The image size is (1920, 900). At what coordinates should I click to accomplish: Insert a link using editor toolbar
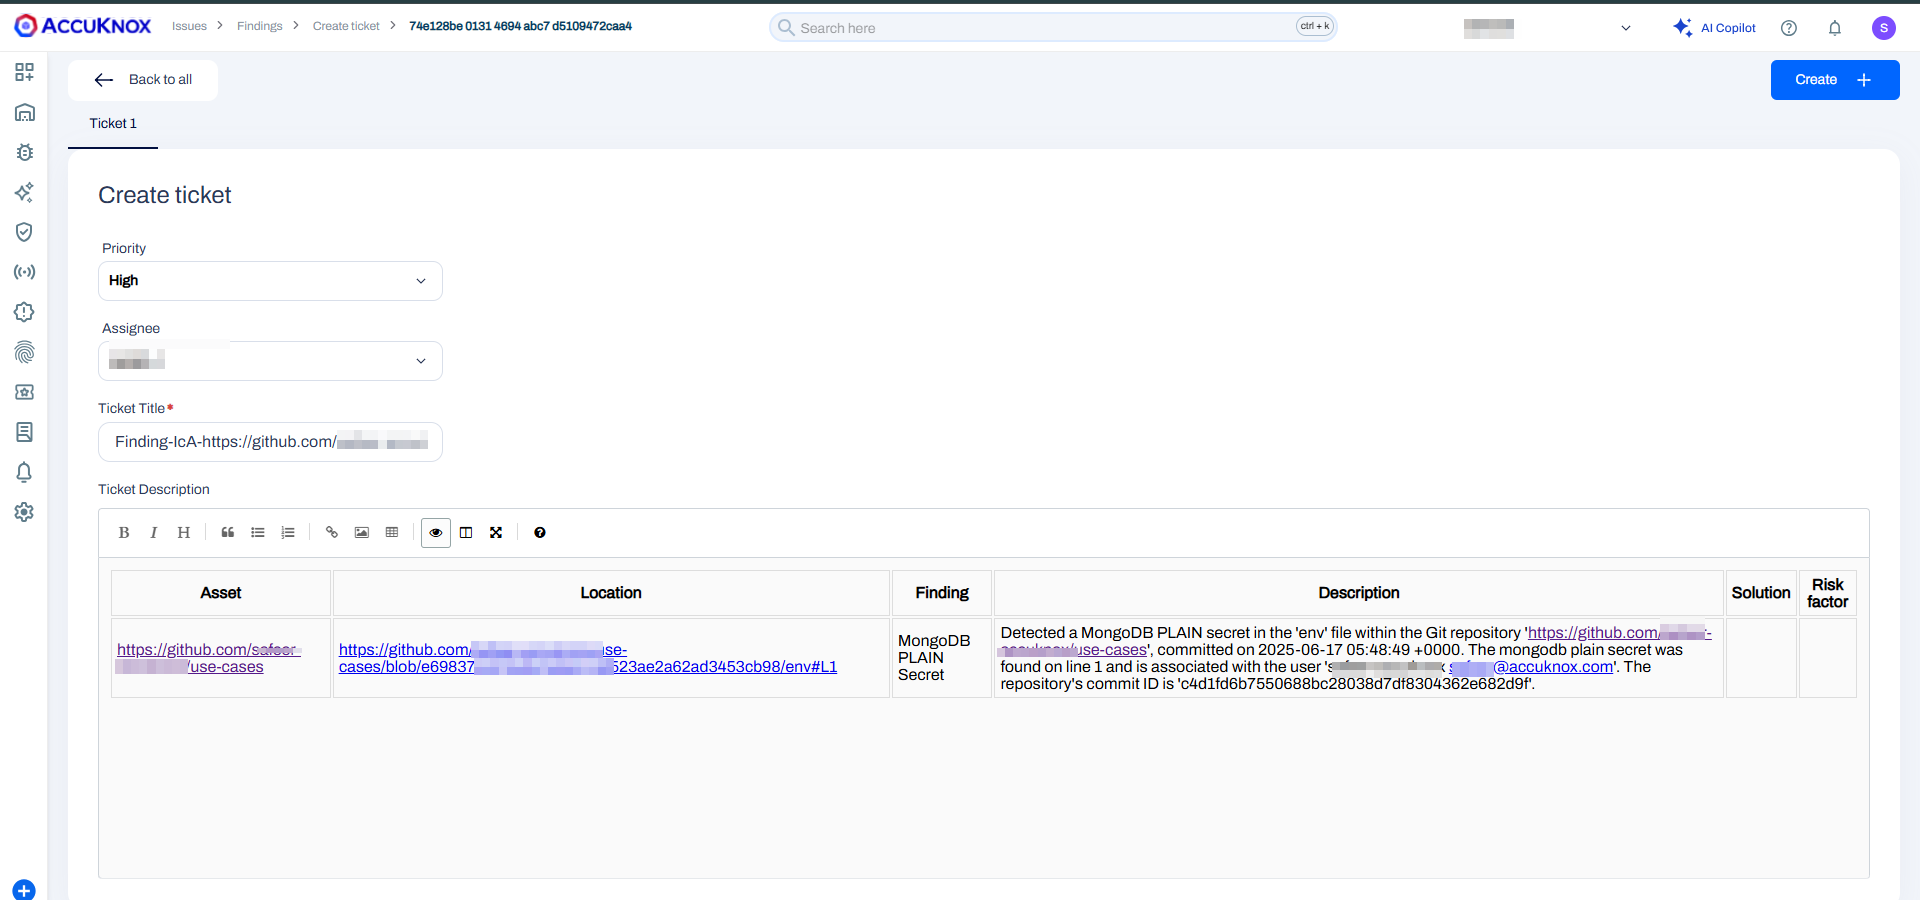[332, 533]
